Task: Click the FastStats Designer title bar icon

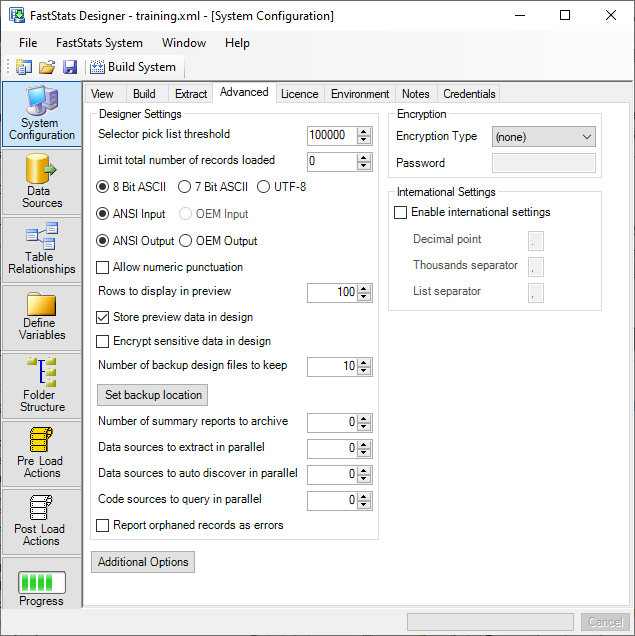Action: [17, 15]
